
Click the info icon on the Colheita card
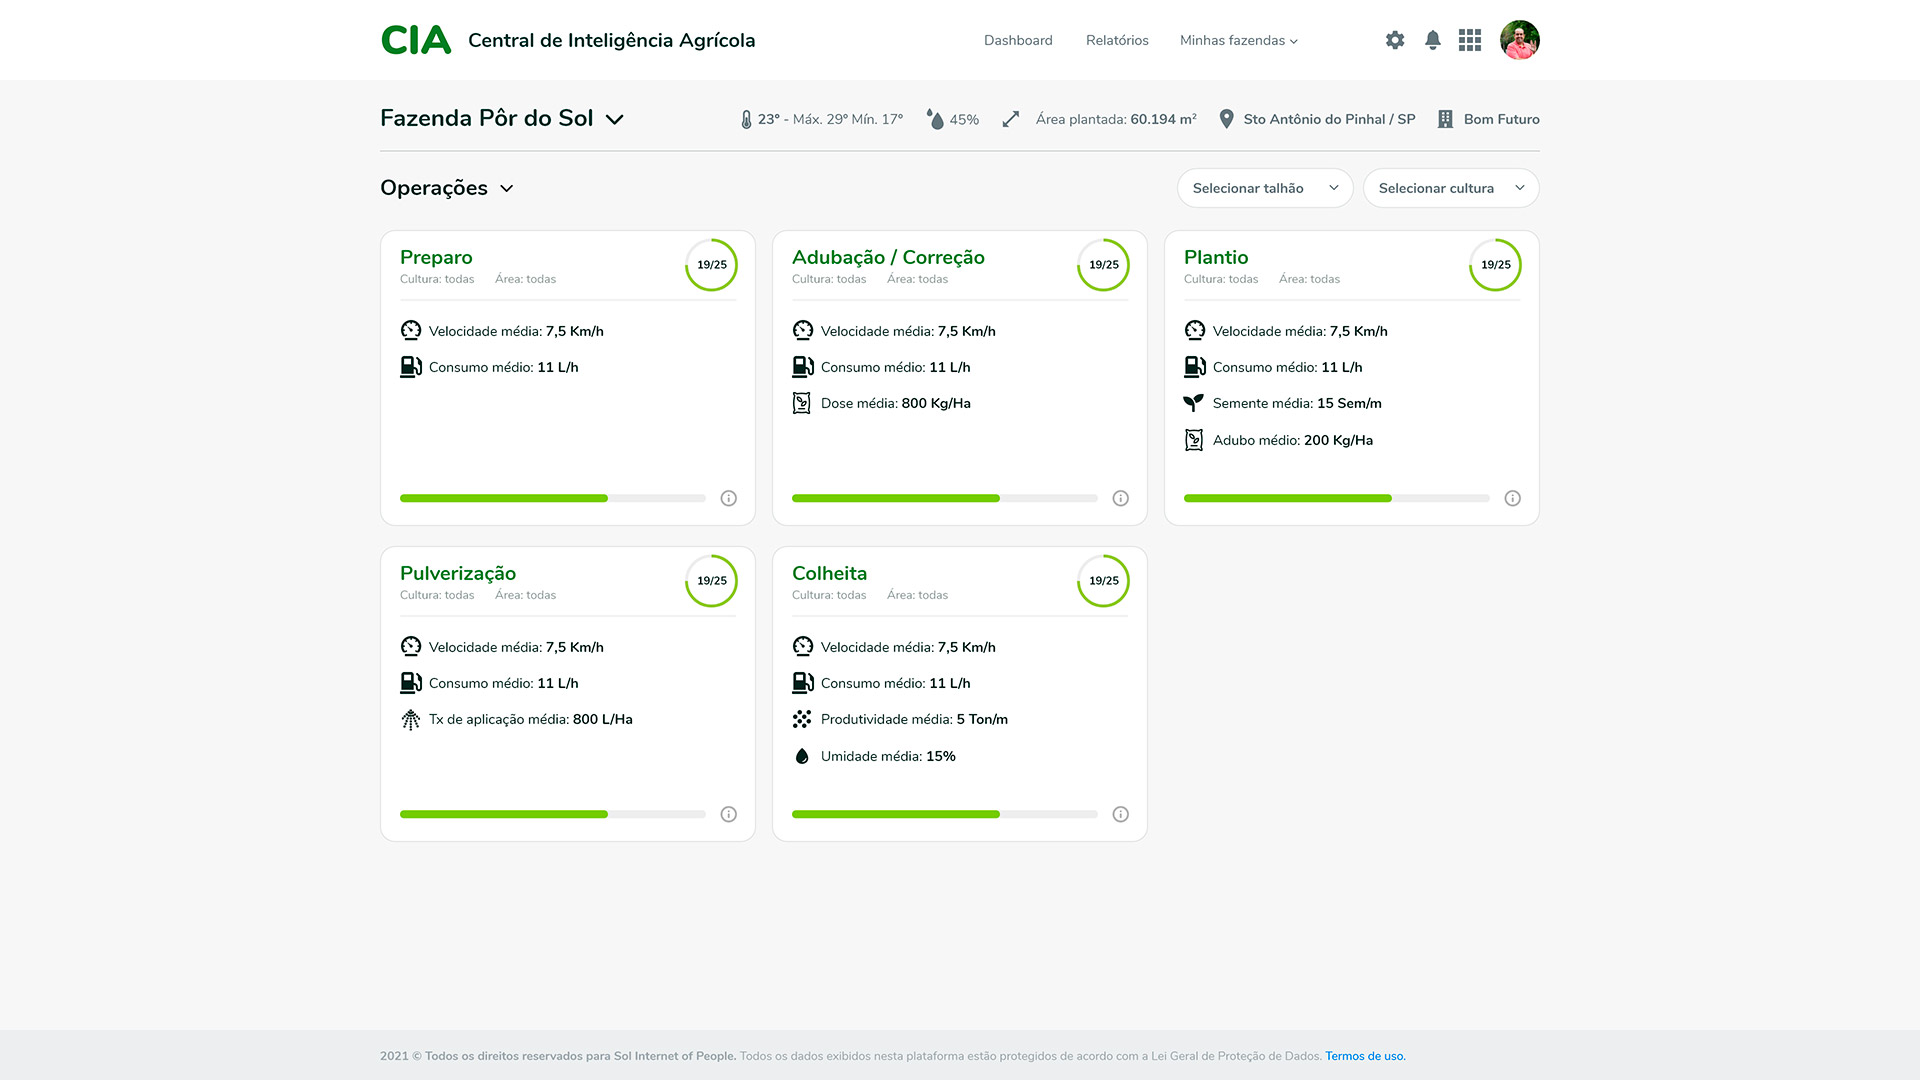click(1120, 814)
